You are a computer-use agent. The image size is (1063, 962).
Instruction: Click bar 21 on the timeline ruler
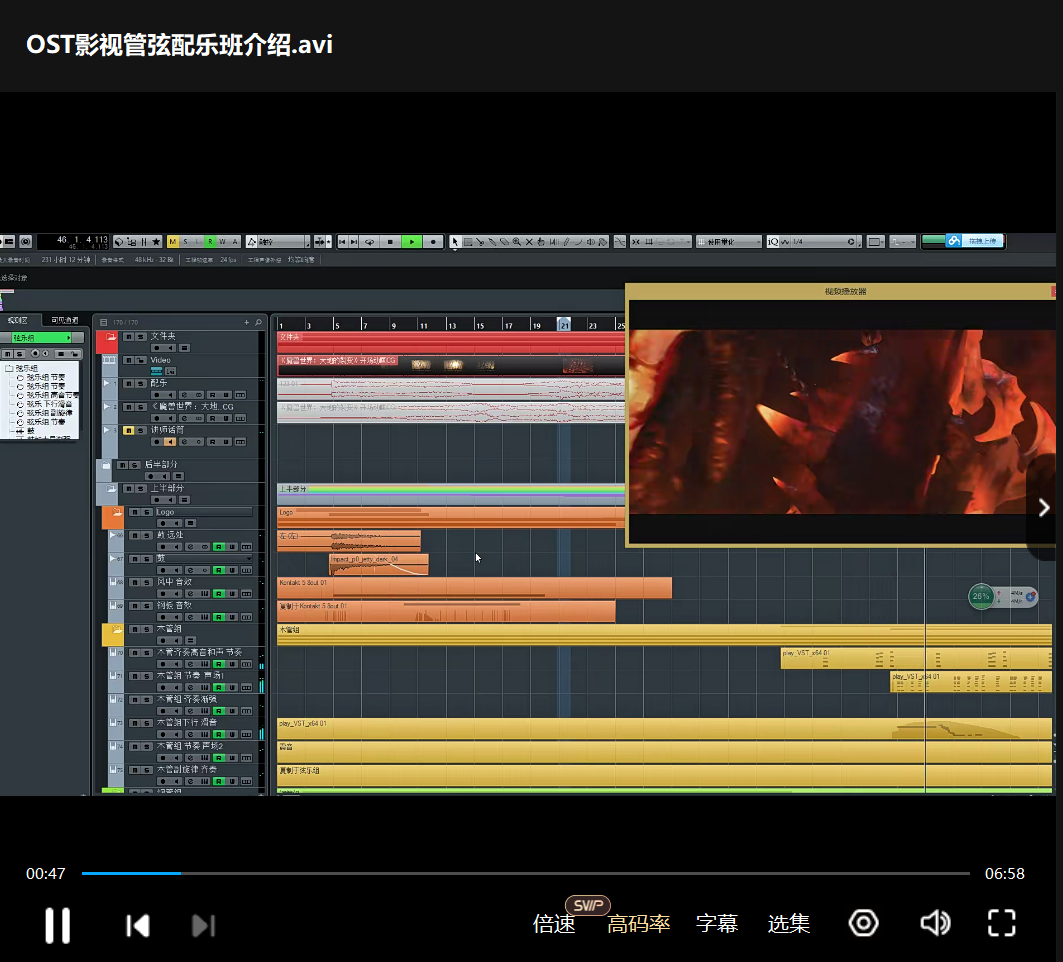pos(564,324)
